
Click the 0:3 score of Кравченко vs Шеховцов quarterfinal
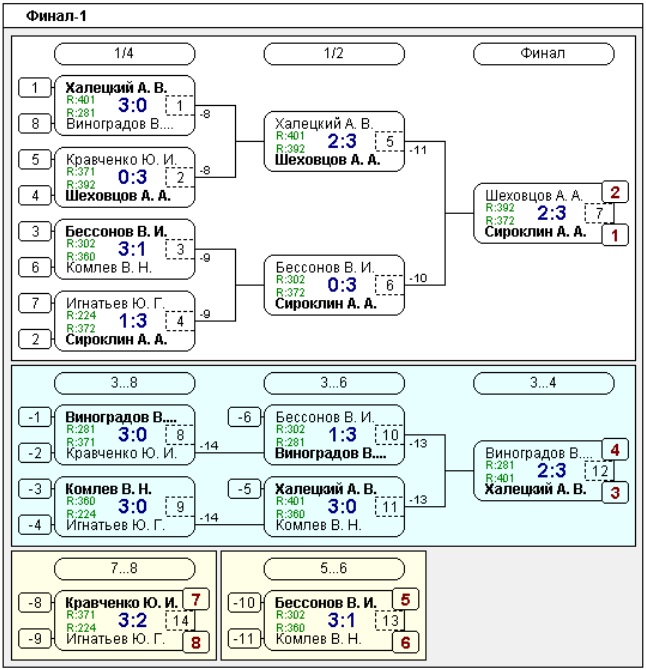tap(132, 177)
